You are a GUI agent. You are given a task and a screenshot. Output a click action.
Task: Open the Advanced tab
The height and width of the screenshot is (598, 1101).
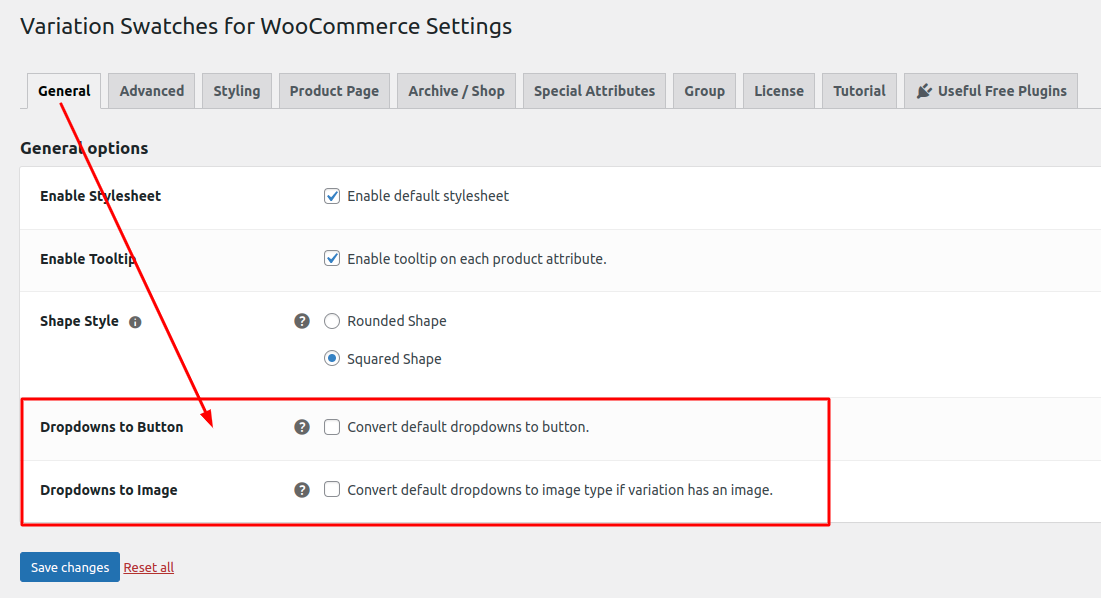point(152,91)
